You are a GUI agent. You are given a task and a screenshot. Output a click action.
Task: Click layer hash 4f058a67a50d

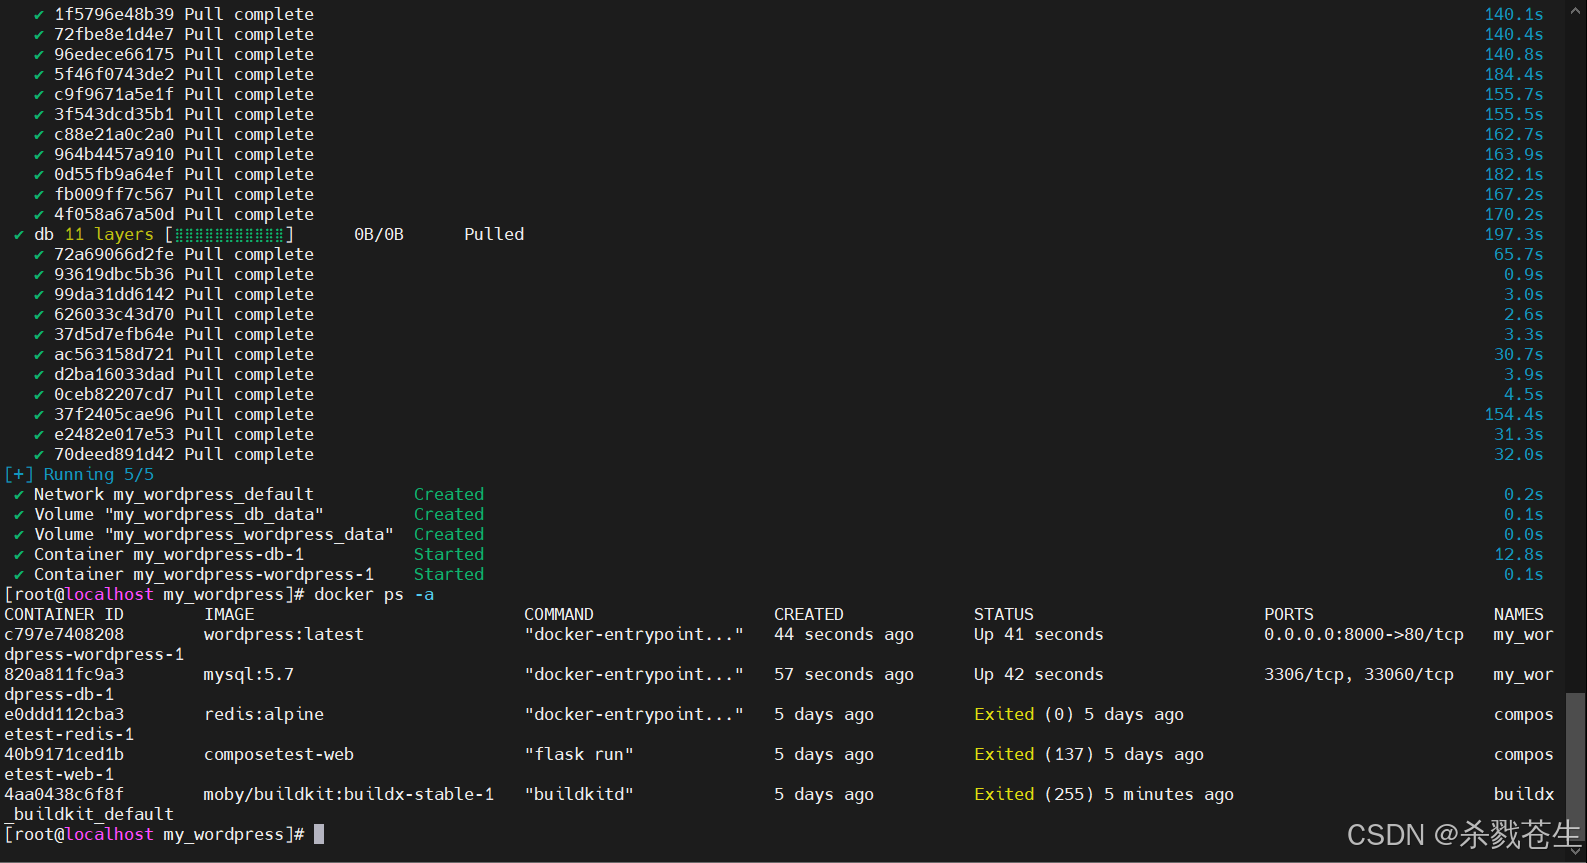click(114, 214)
